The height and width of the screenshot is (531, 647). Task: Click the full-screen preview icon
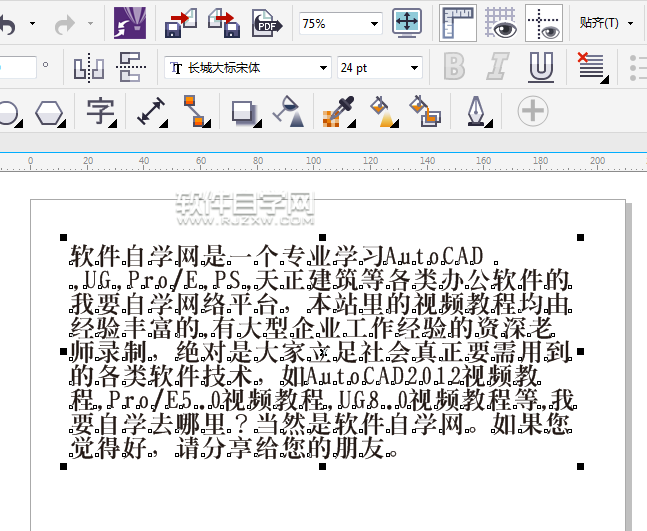407,23
